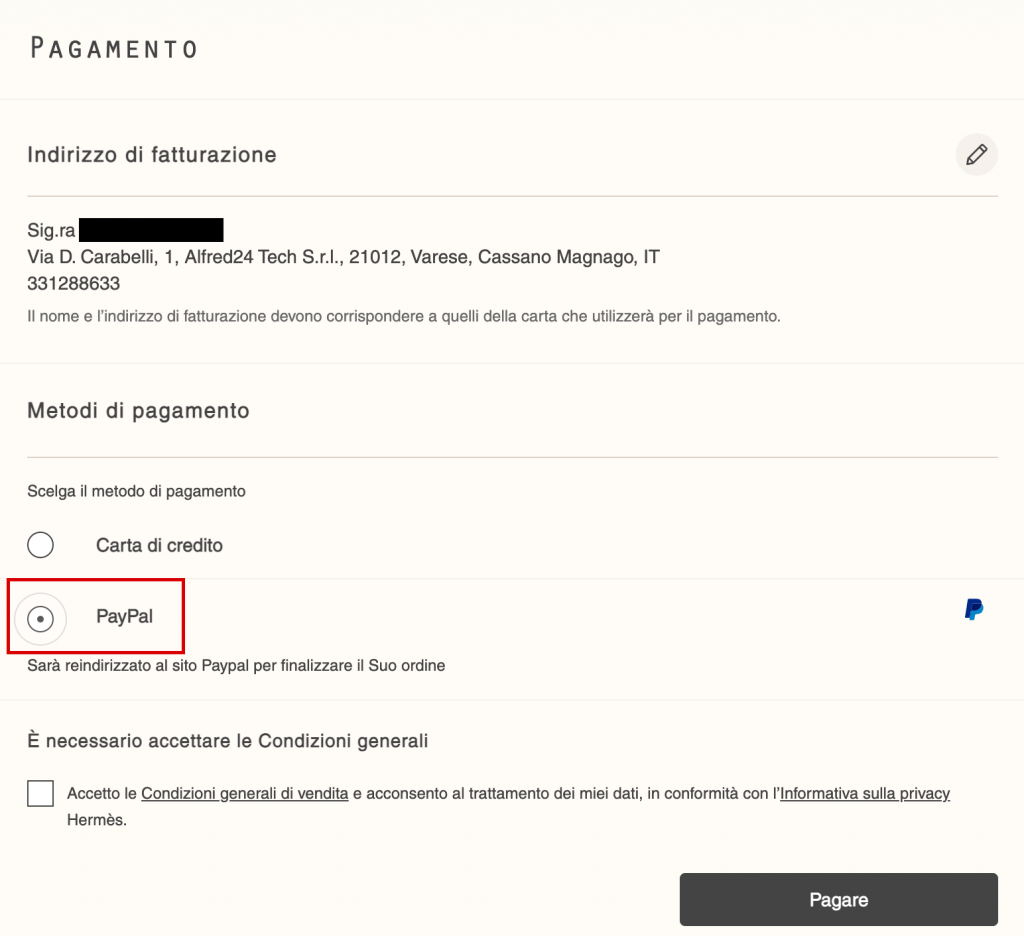Click the 'È necessario accettare' heading

click(228, 741)
